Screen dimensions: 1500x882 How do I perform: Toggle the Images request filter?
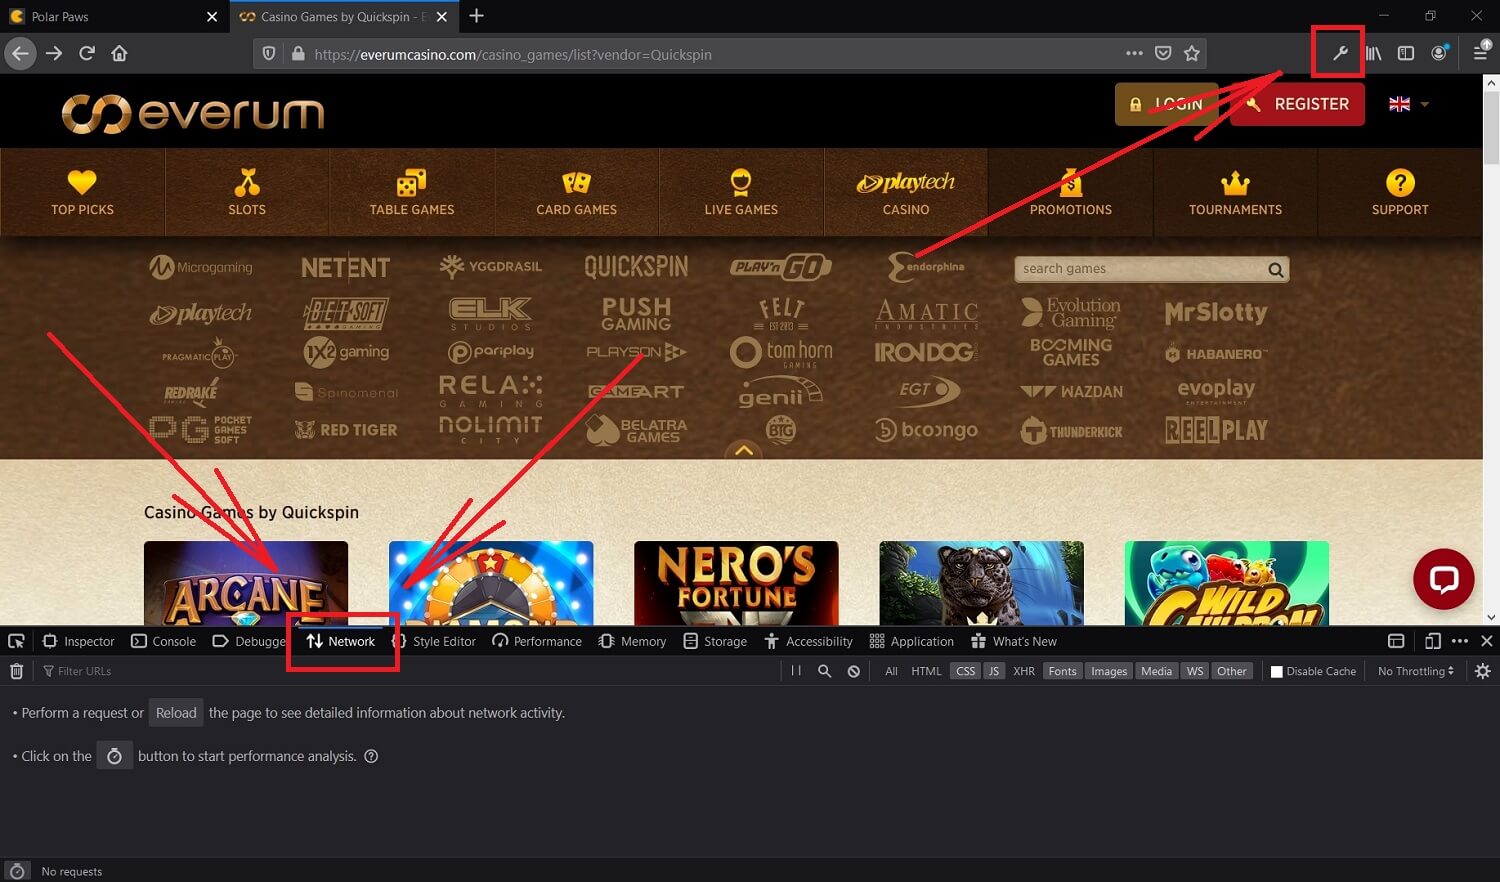pyautogui.click(x=1109, y=671)
